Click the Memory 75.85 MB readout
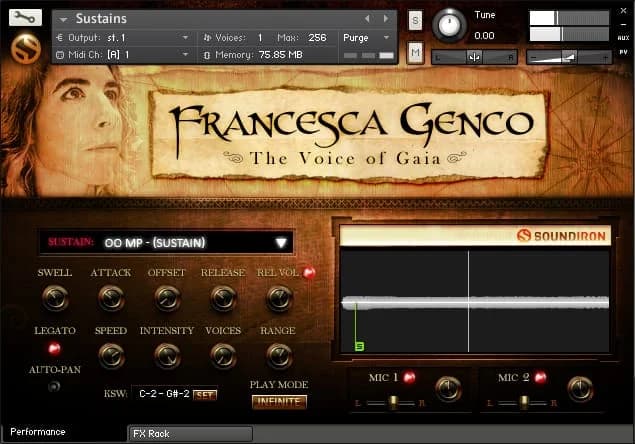Image resolution: width=635 pixels, height=444 pixels. coord(280,55)
